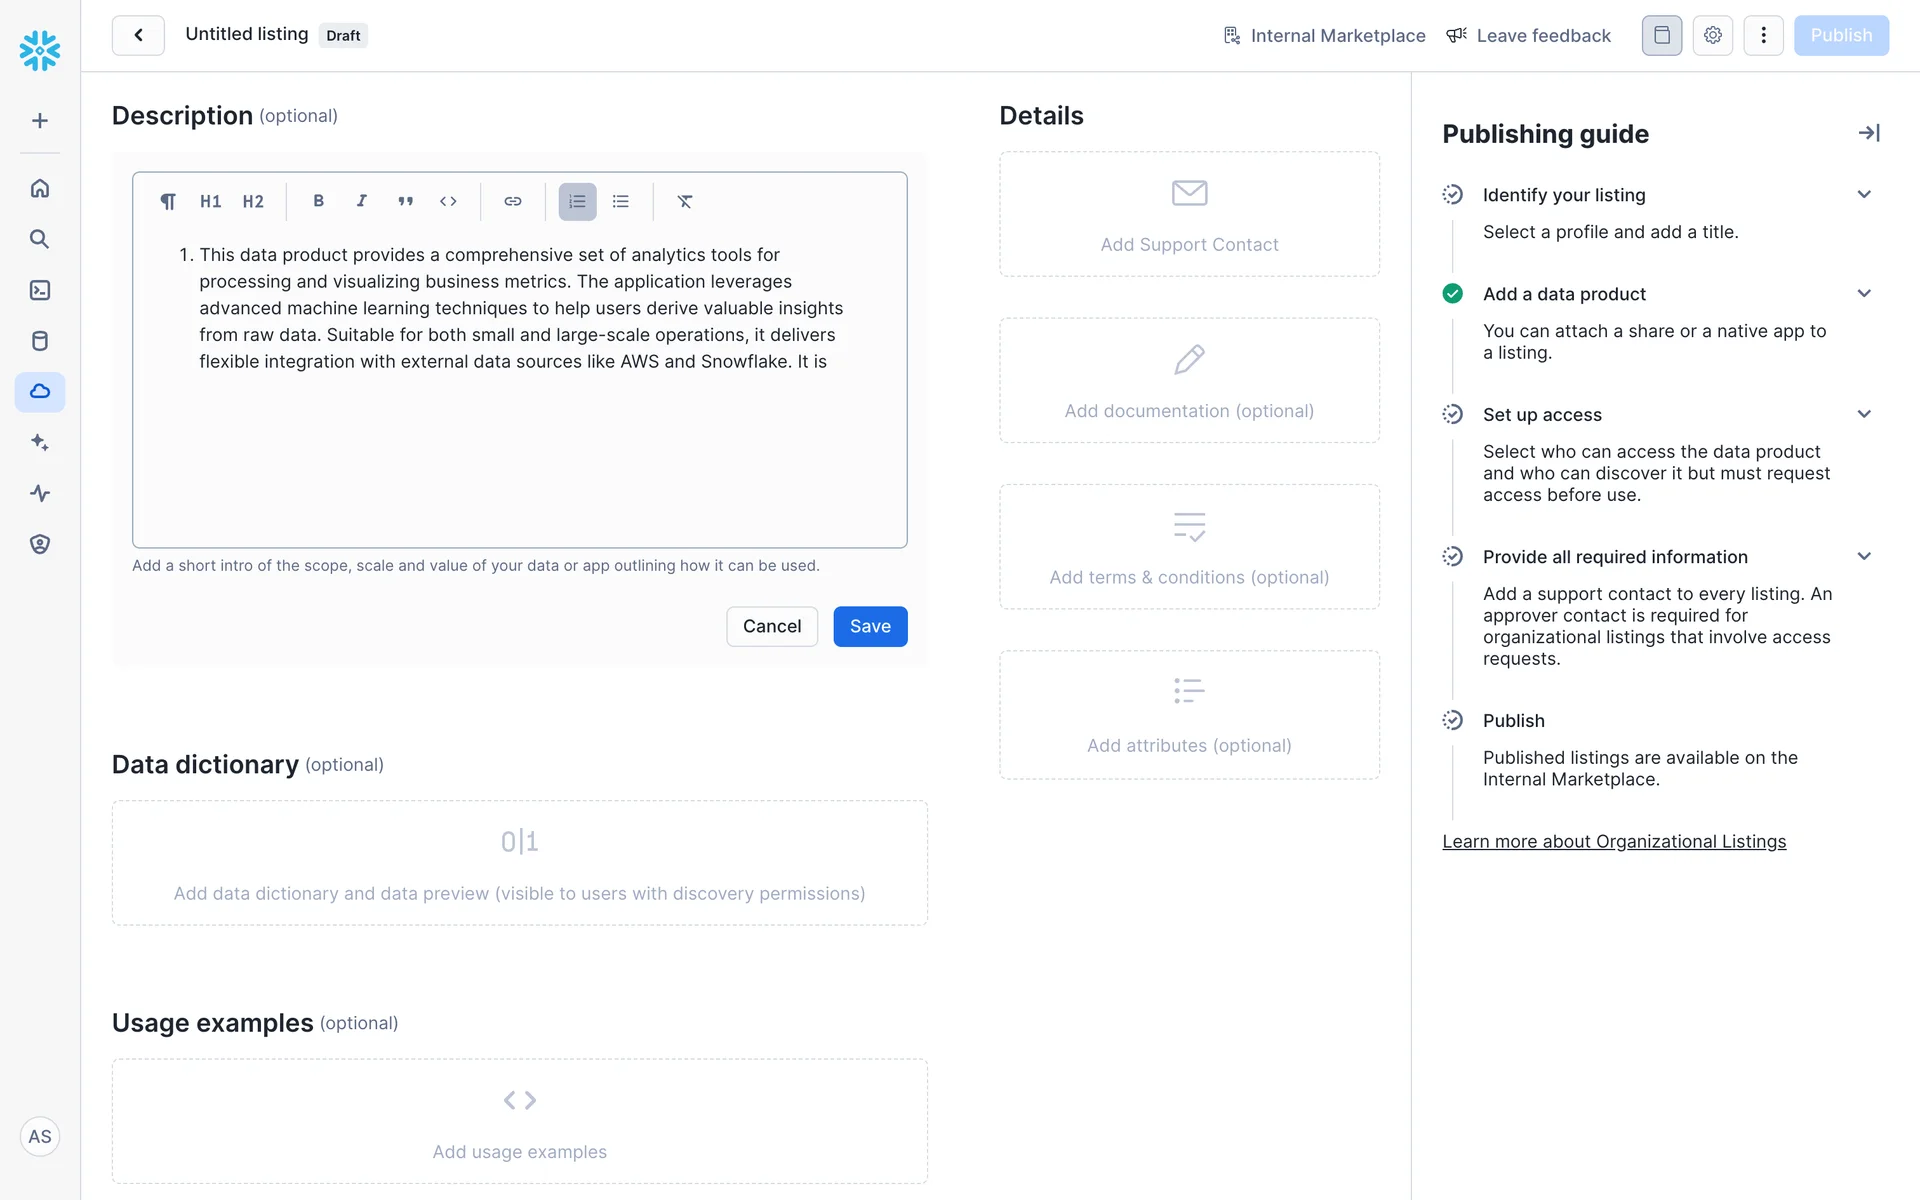Open the three-dot more options menu
The width and height of the screenshot is (1920, 1200).
[x=1763, y=35]
